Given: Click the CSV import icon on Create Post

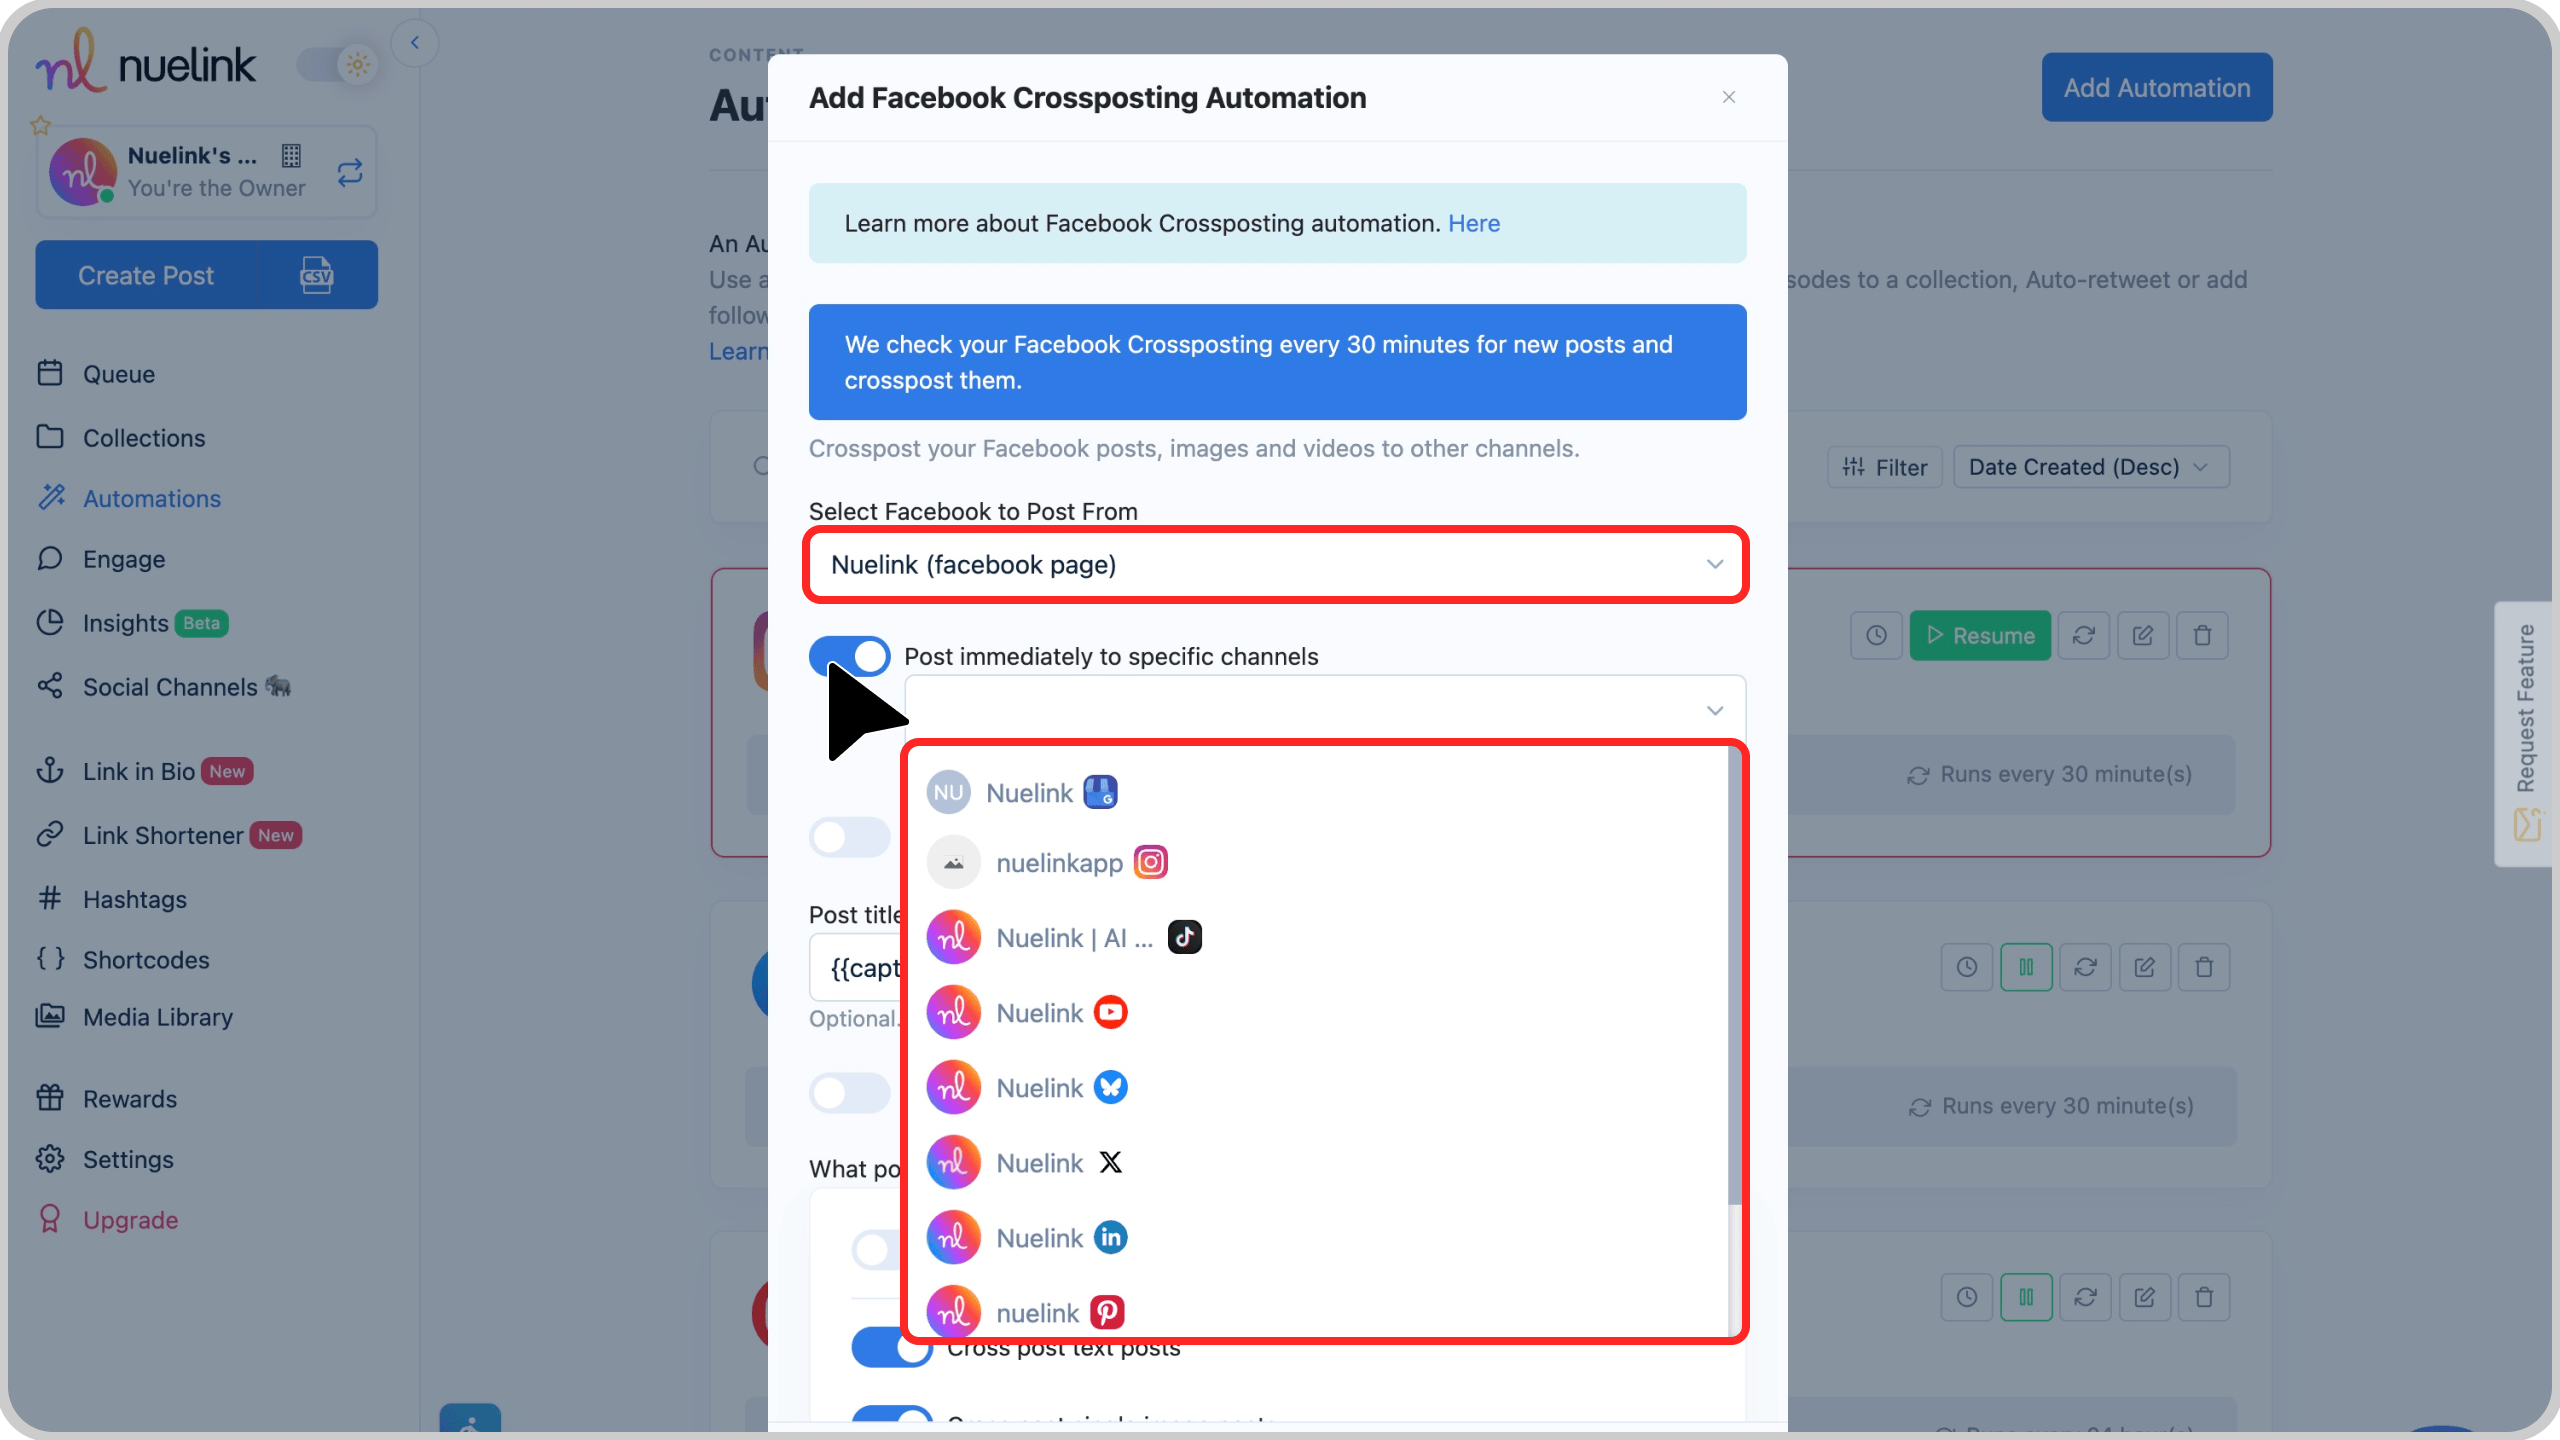Looking at the screenshot, I should [x=316, y=275].
